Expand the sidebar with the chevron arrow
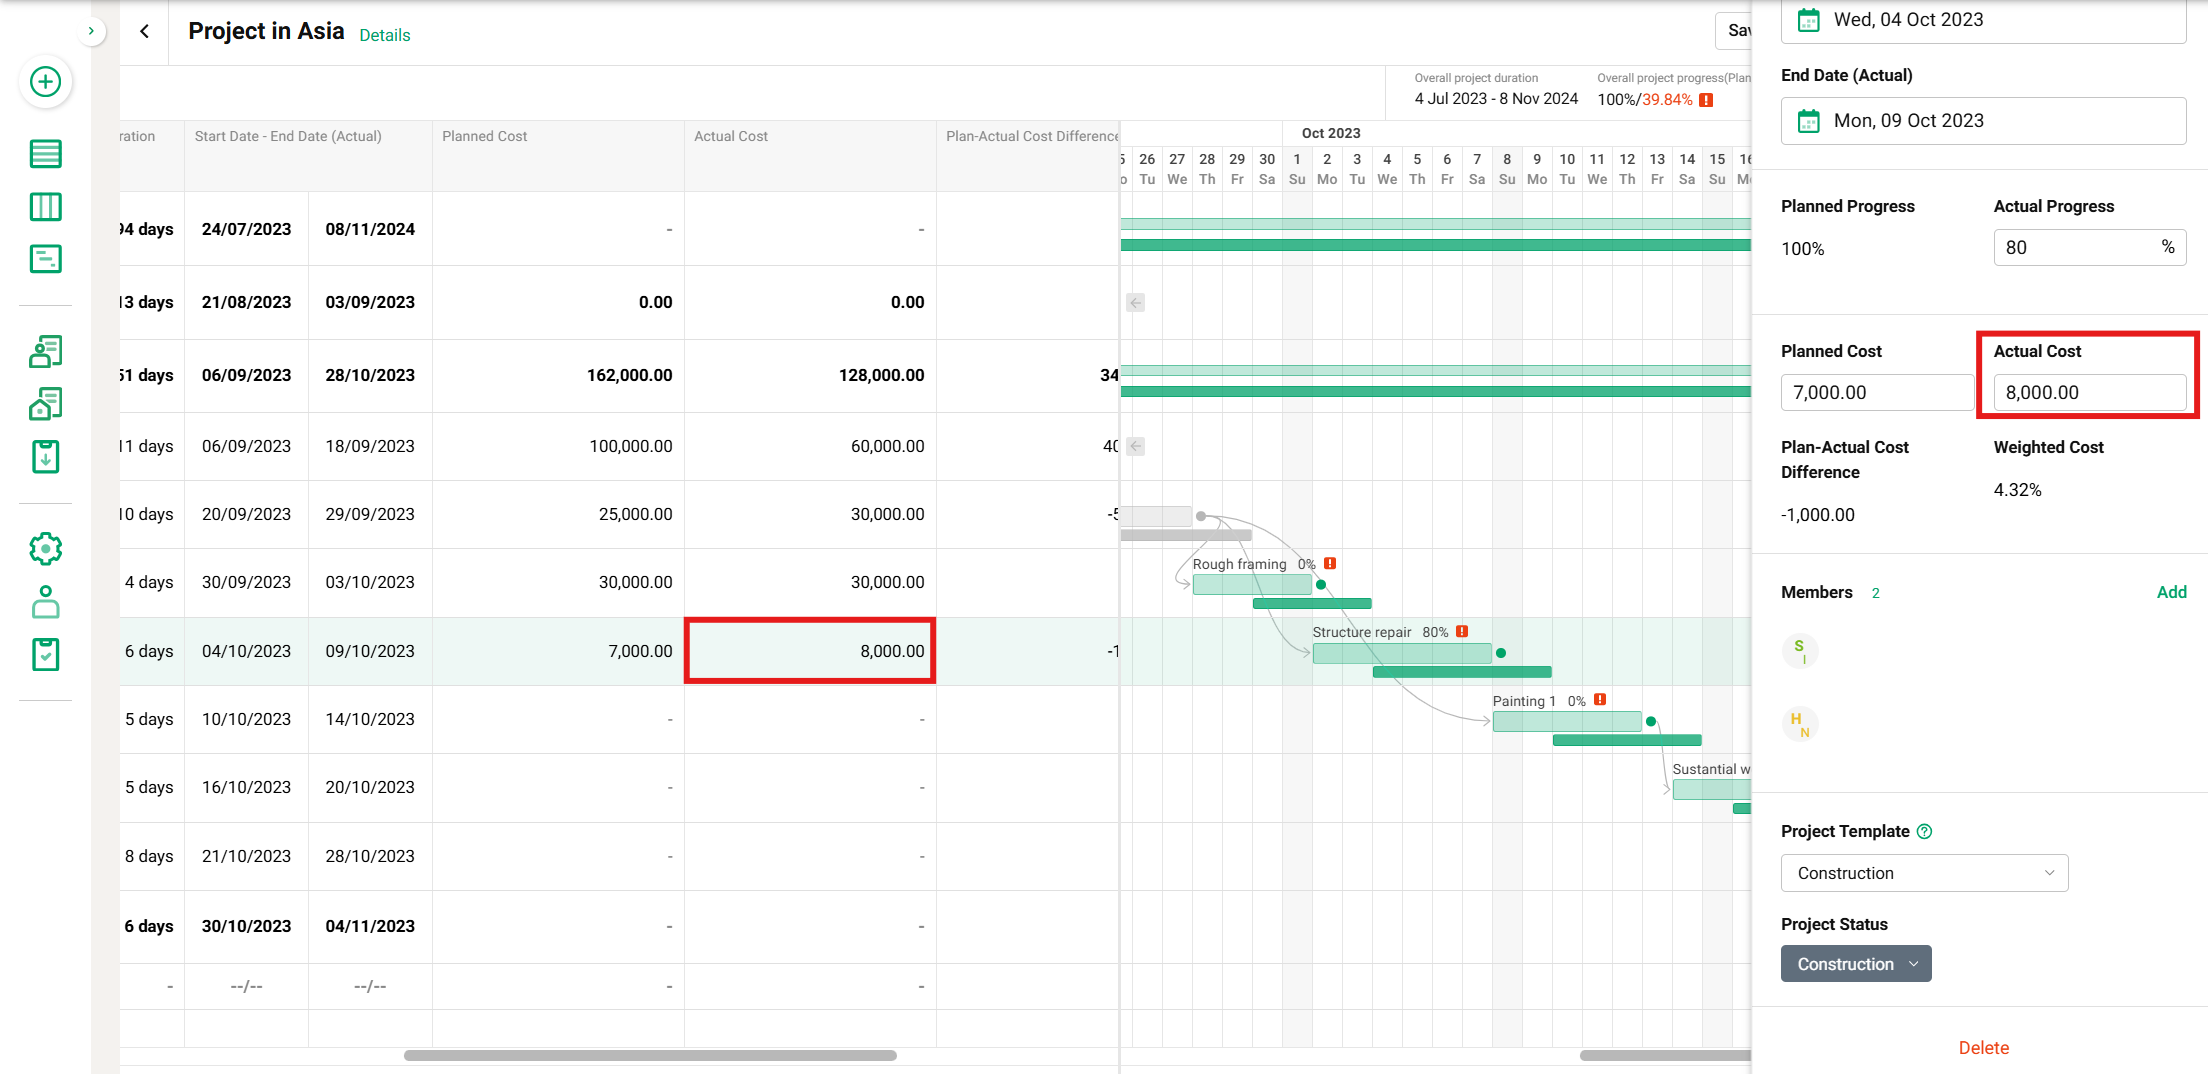The height and width of the screenshot is (1074, 2208). 91,31
